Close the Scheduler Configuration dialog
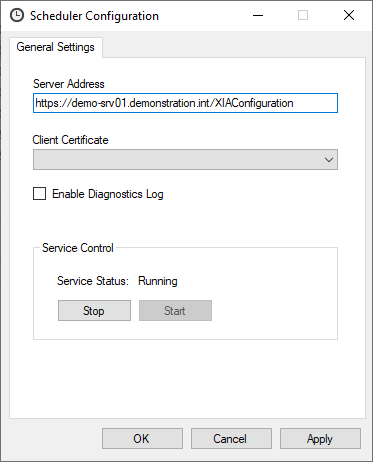This screenshot has height=462, width=373. (x=349, y=15)
